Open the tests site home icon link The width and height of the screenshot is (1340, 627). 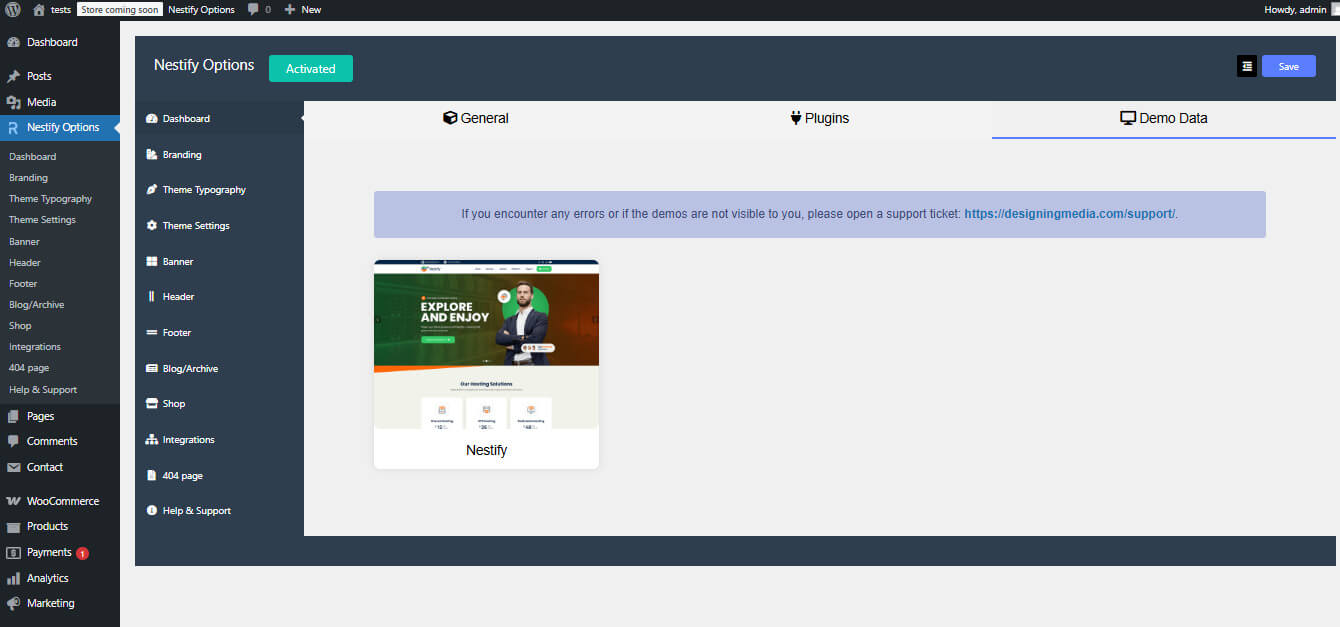coord(39,9)
